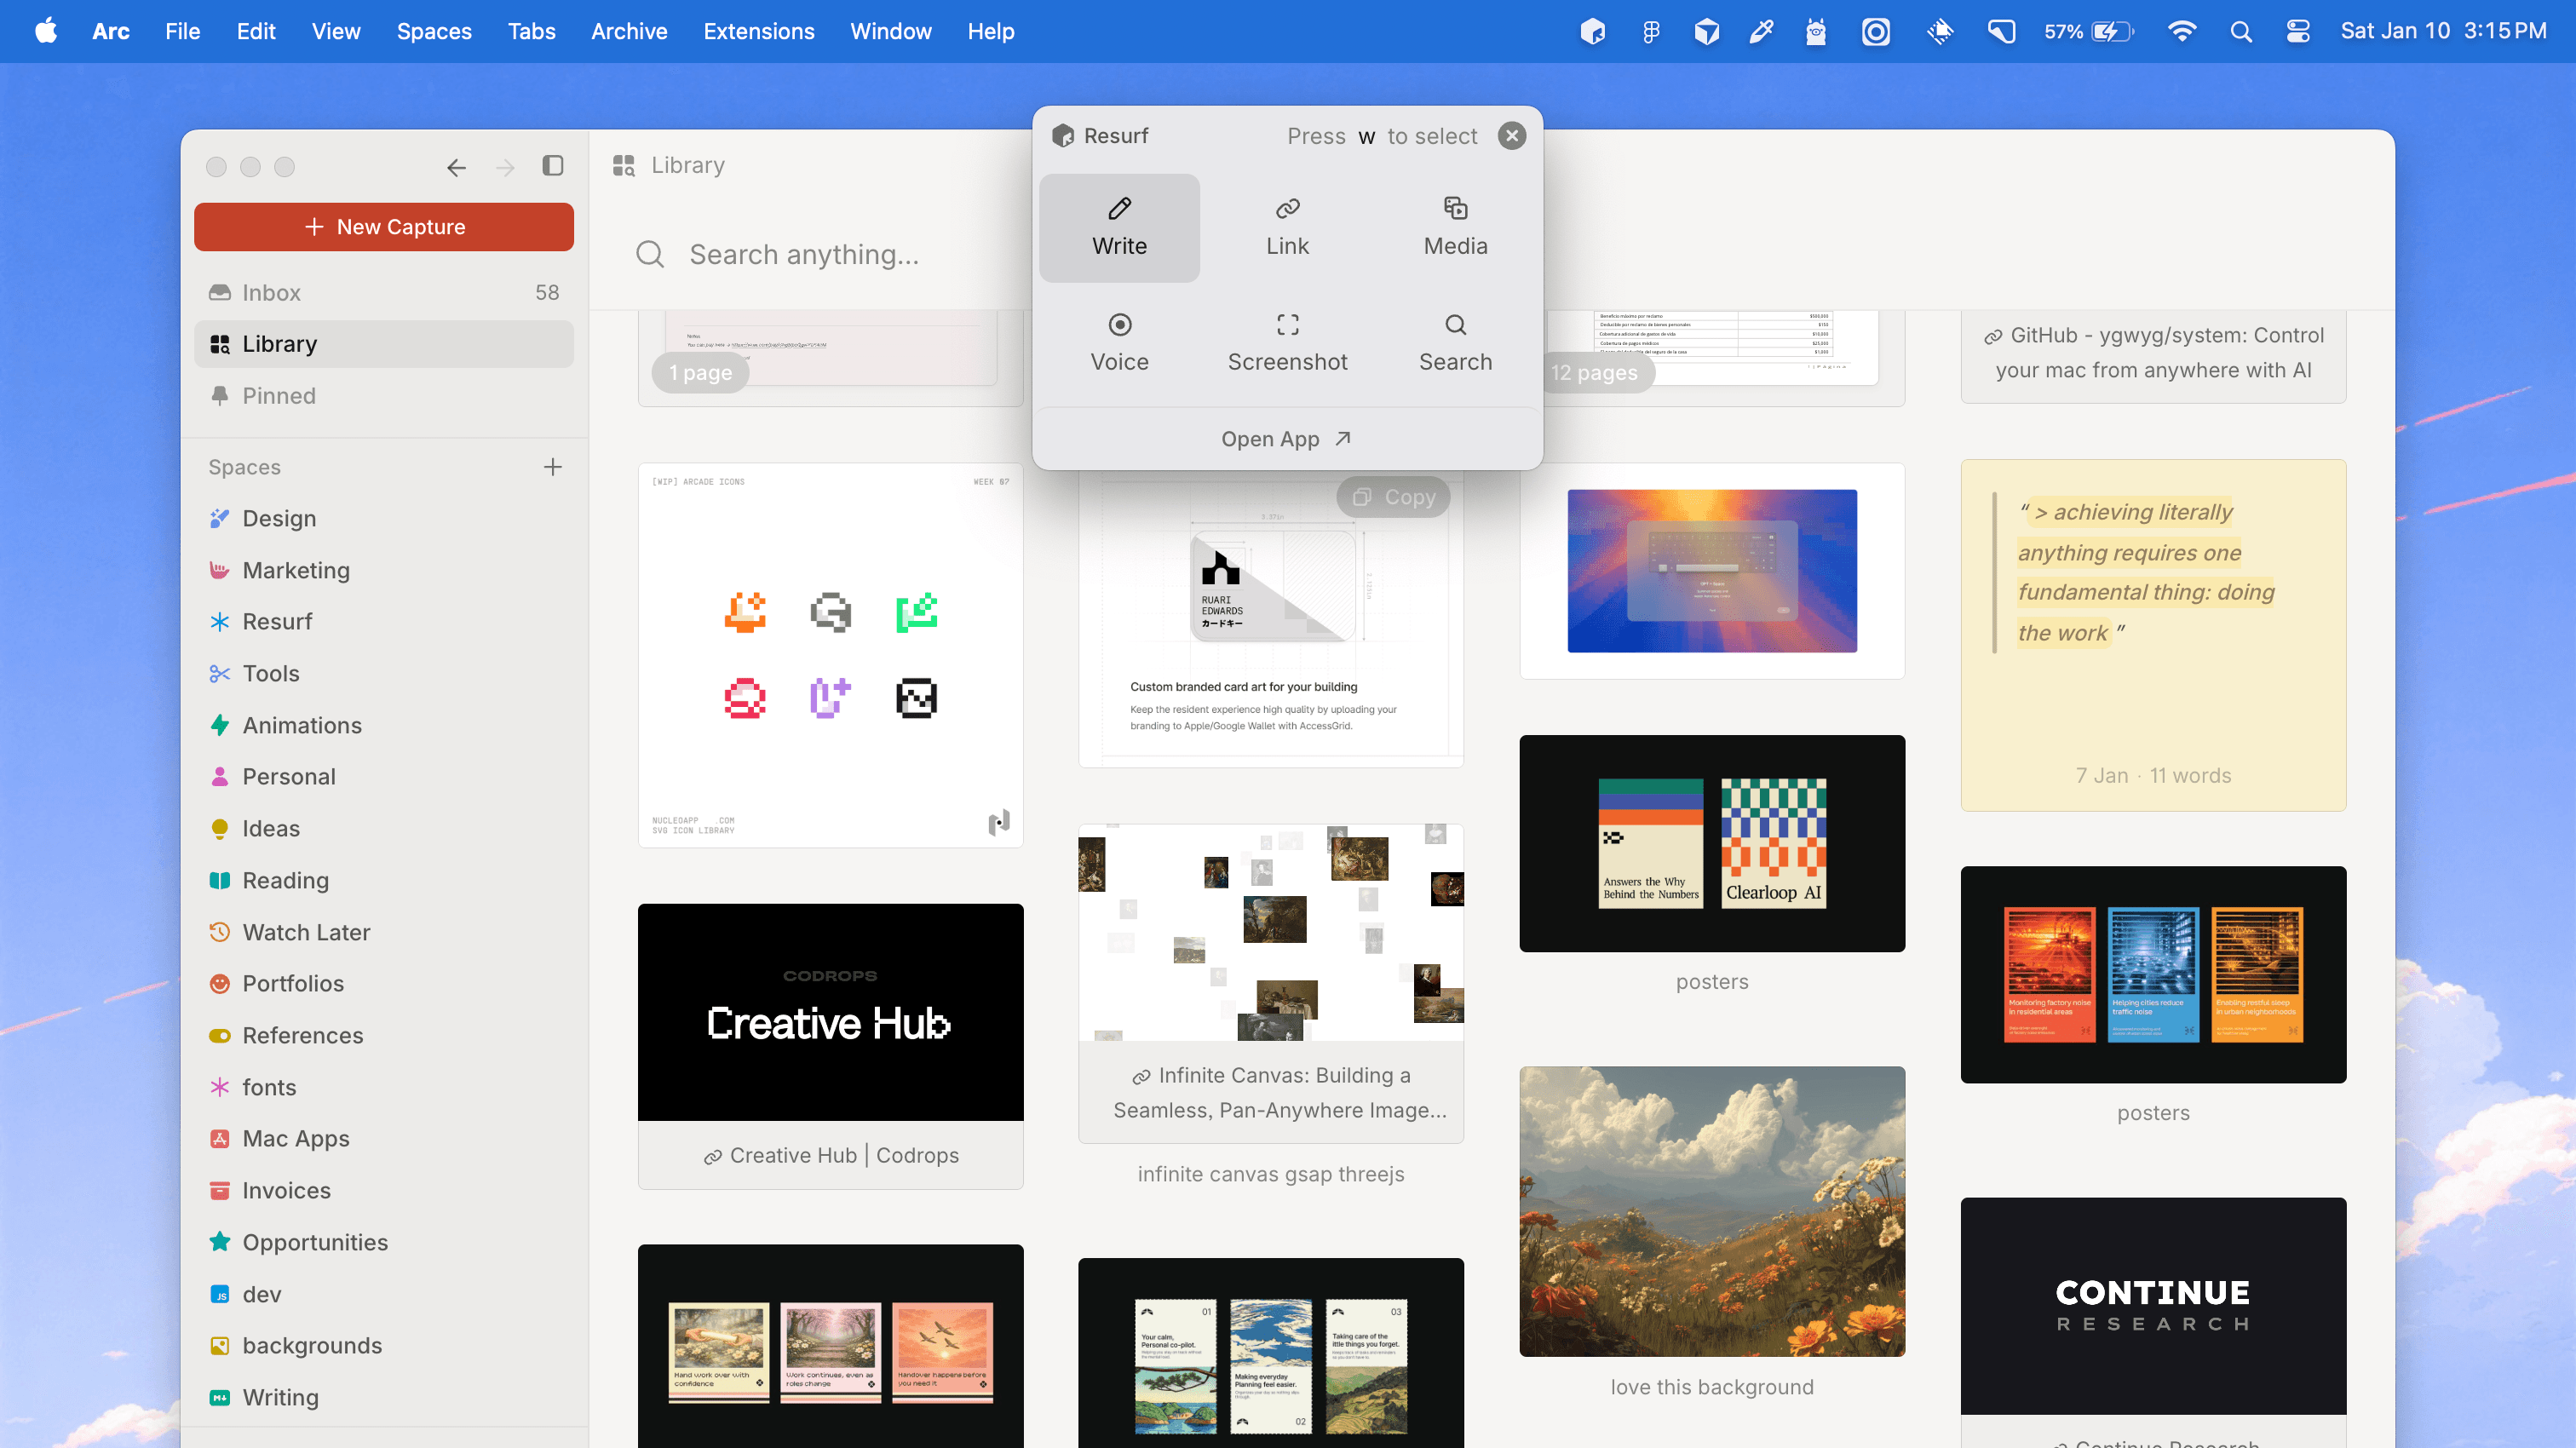This screenshot has height=1448, width=2576.
Task: Open Search in Resurf popup
Action: tap(1455, 343)
